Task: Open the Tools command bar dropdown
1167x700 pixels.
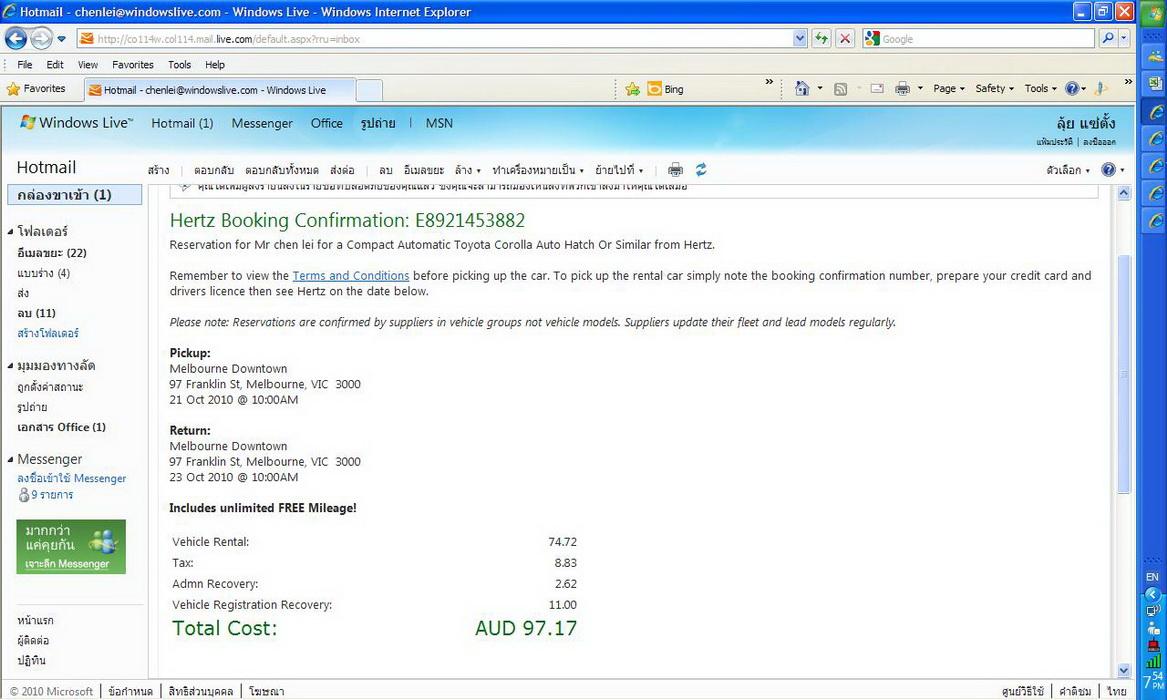Action: point(1040,89)
